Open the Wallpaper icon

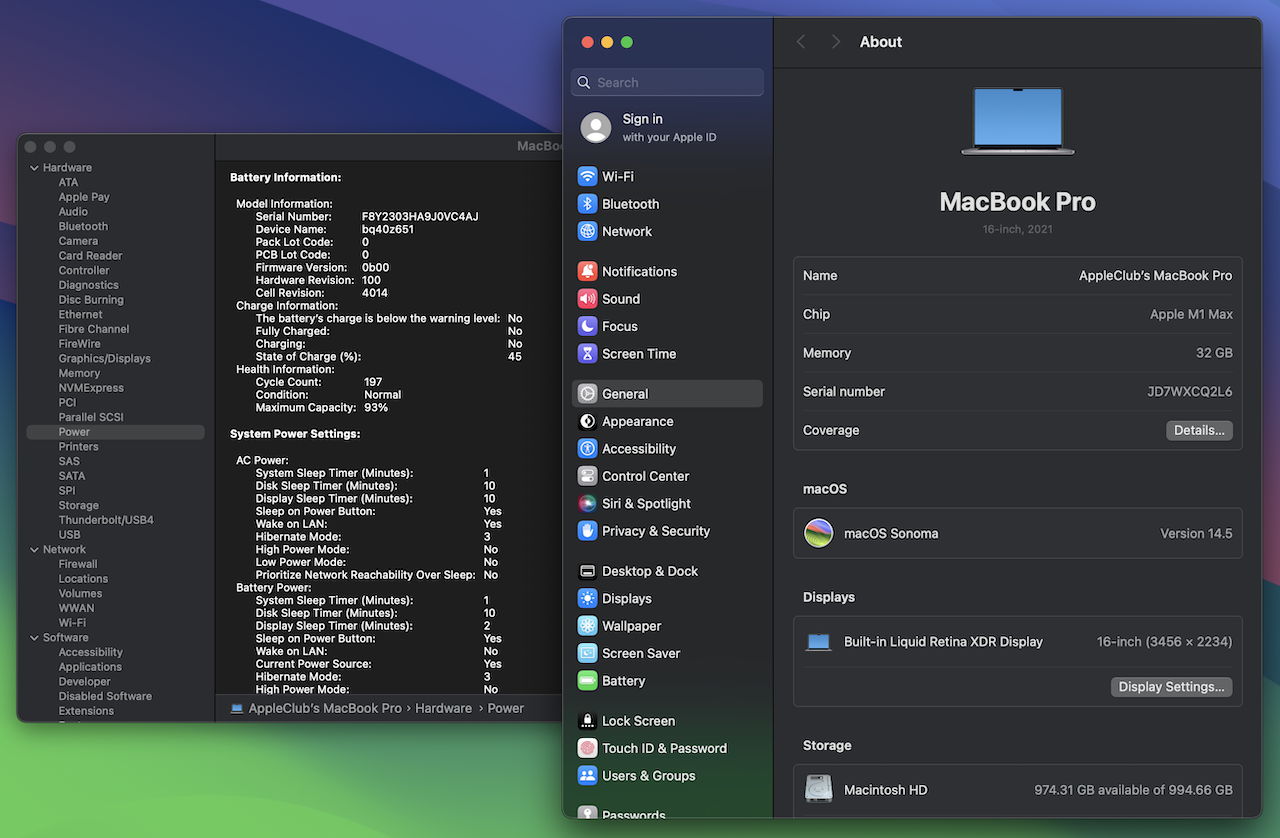click(x=587, y=626)
